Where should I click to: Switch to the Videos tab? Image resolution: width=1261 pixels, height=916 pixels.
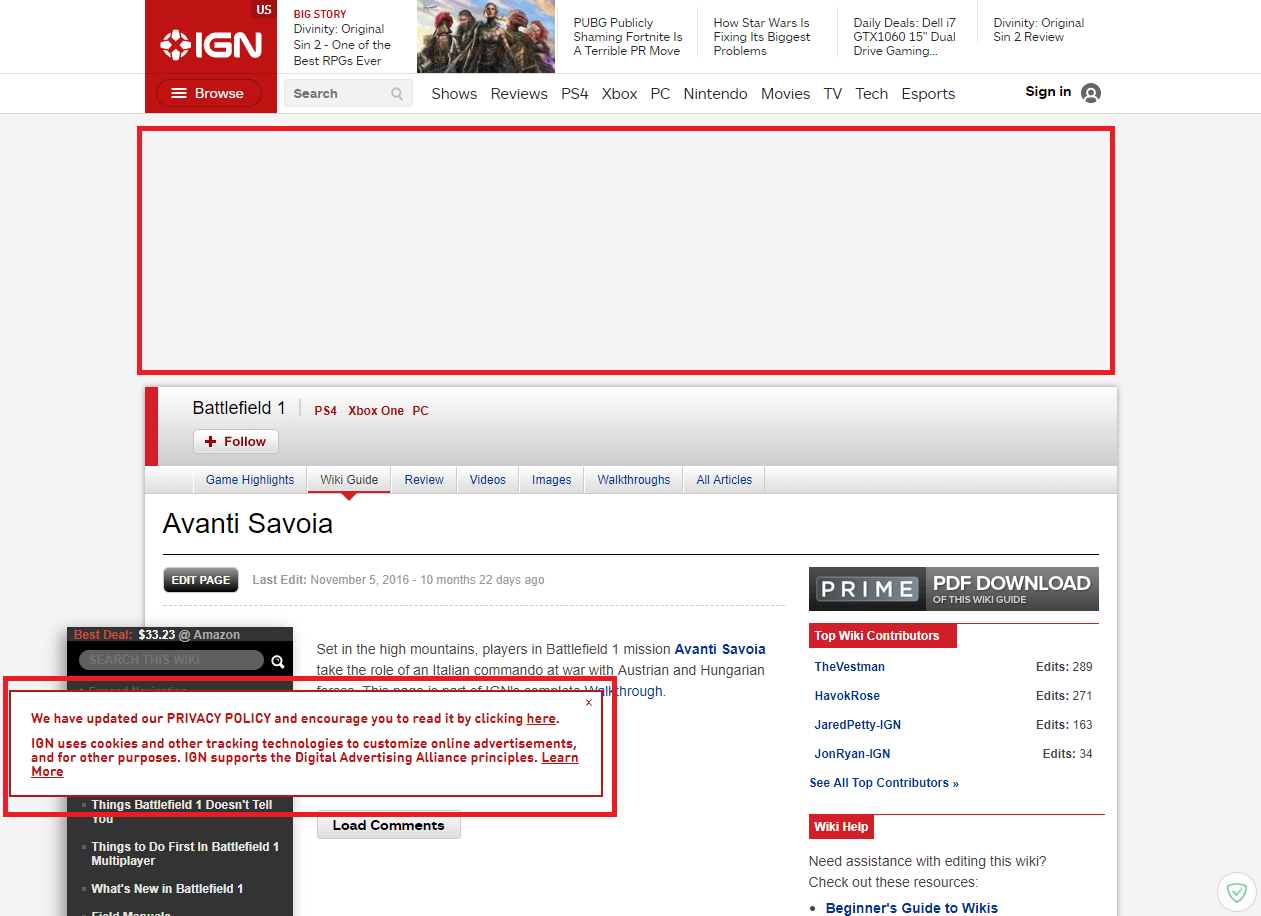(488, 480)
